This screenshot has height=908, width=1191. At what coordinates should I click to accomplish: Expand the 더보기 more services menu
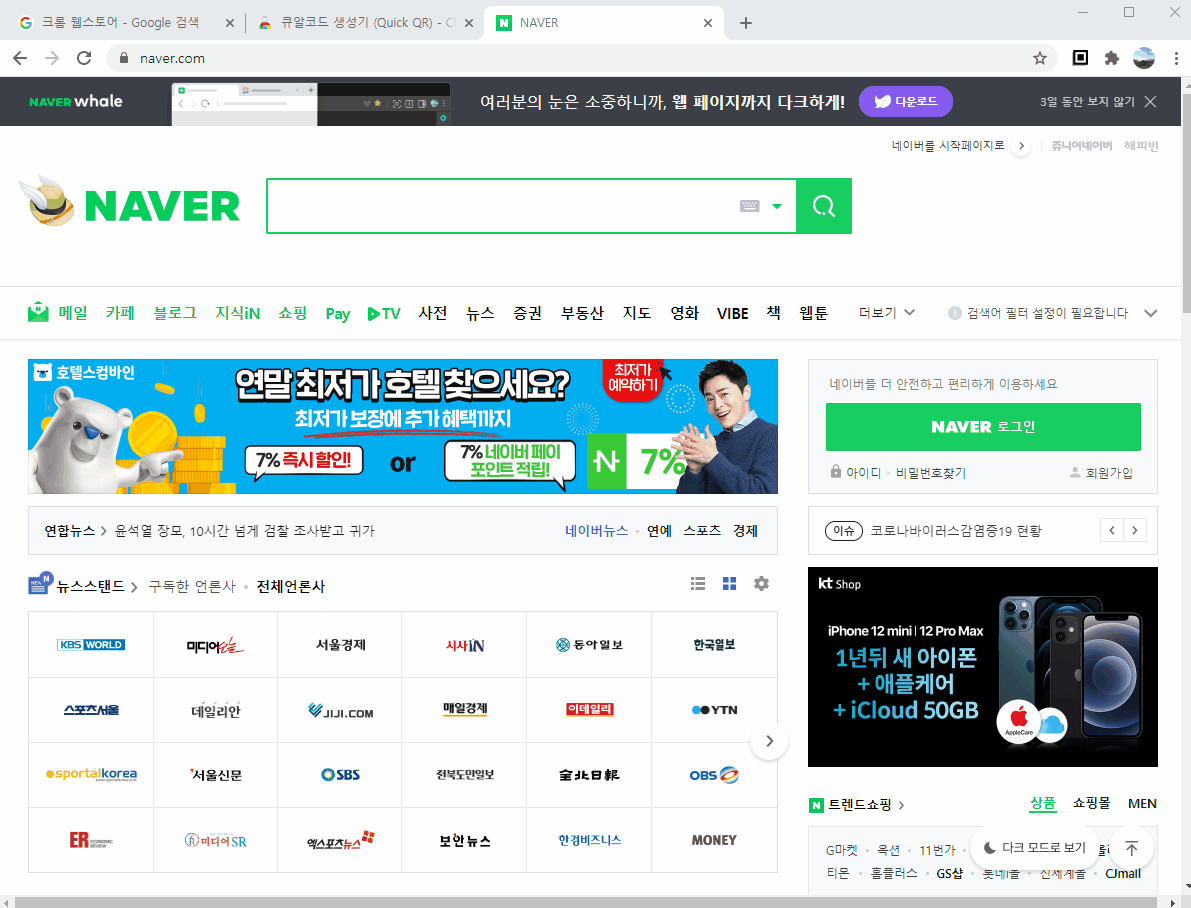(x=886, y=313)
